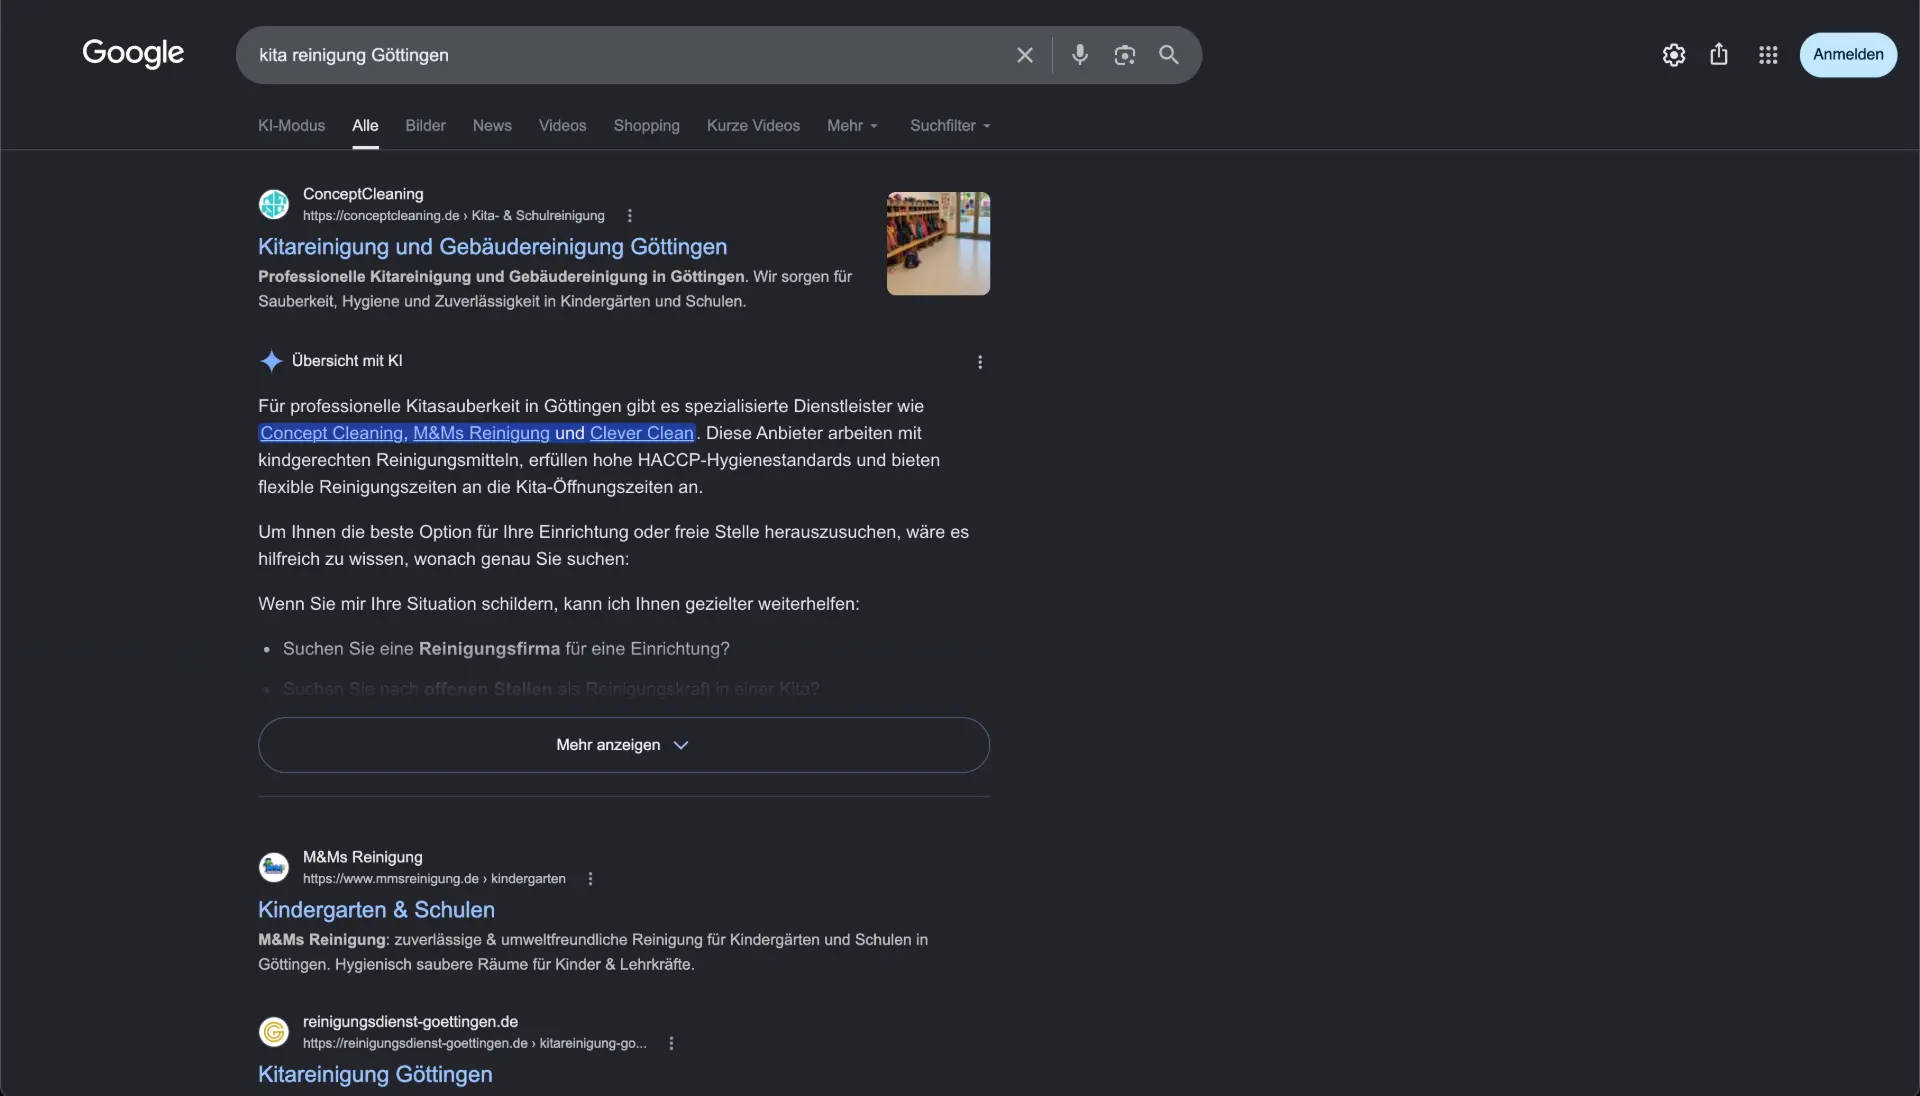Click the Übersicht mit KI sparkle icon

click(x=271, y=361)
